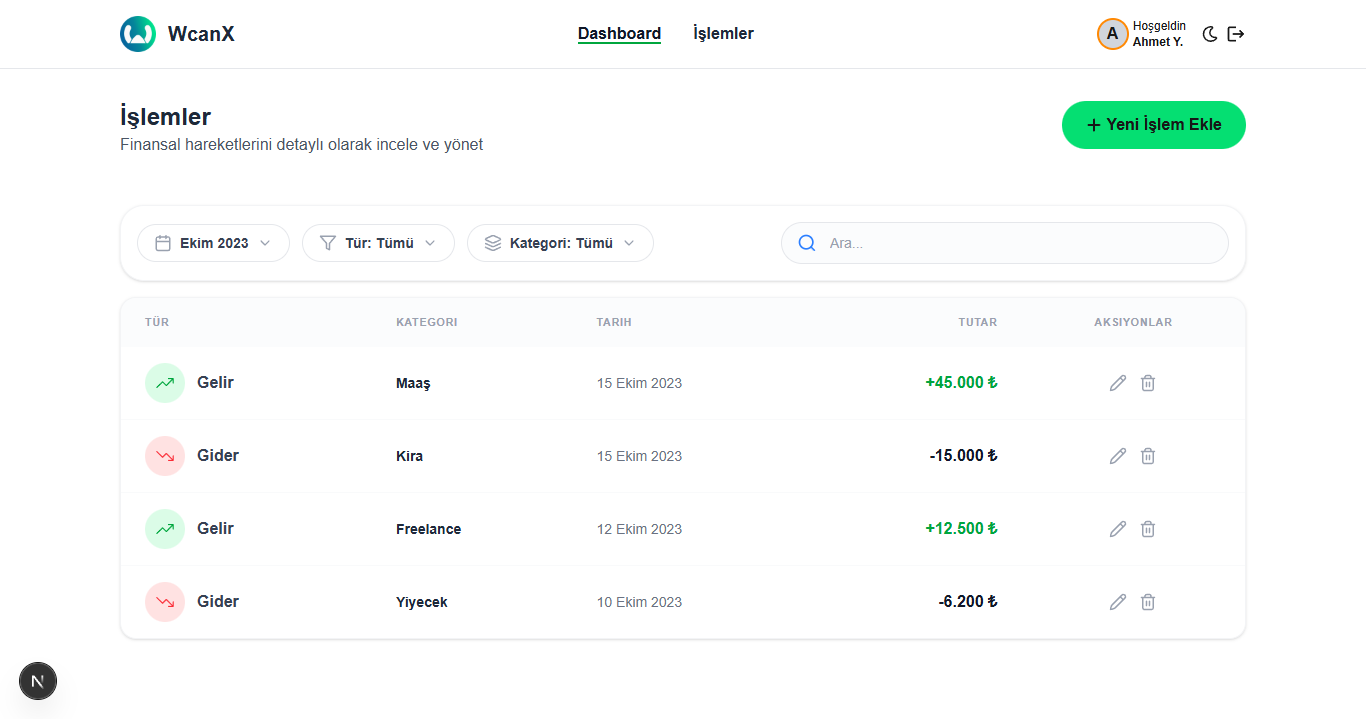Click the search magnifier icon in the search bar
Image resolution: width=1366 pixels, height=719 pixels.
point(806,242)
